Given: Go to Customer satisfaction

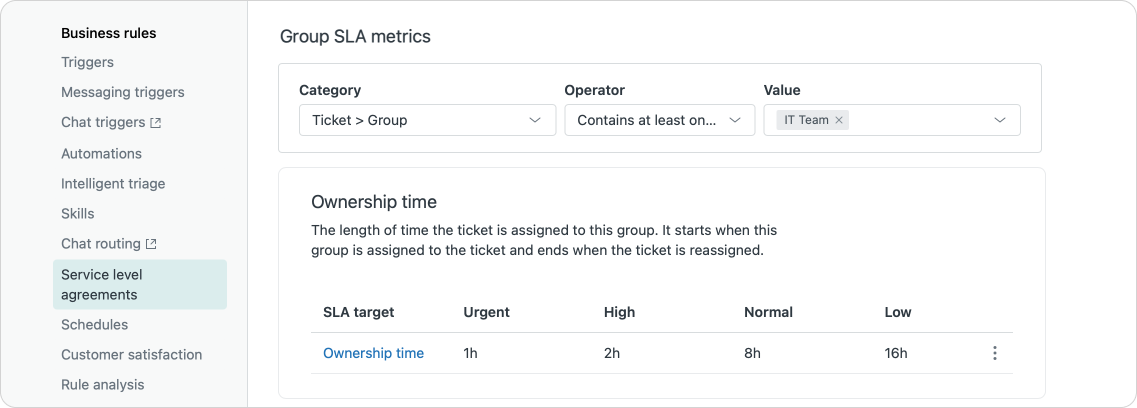Looking at the screenshot, I should (131, 355).
